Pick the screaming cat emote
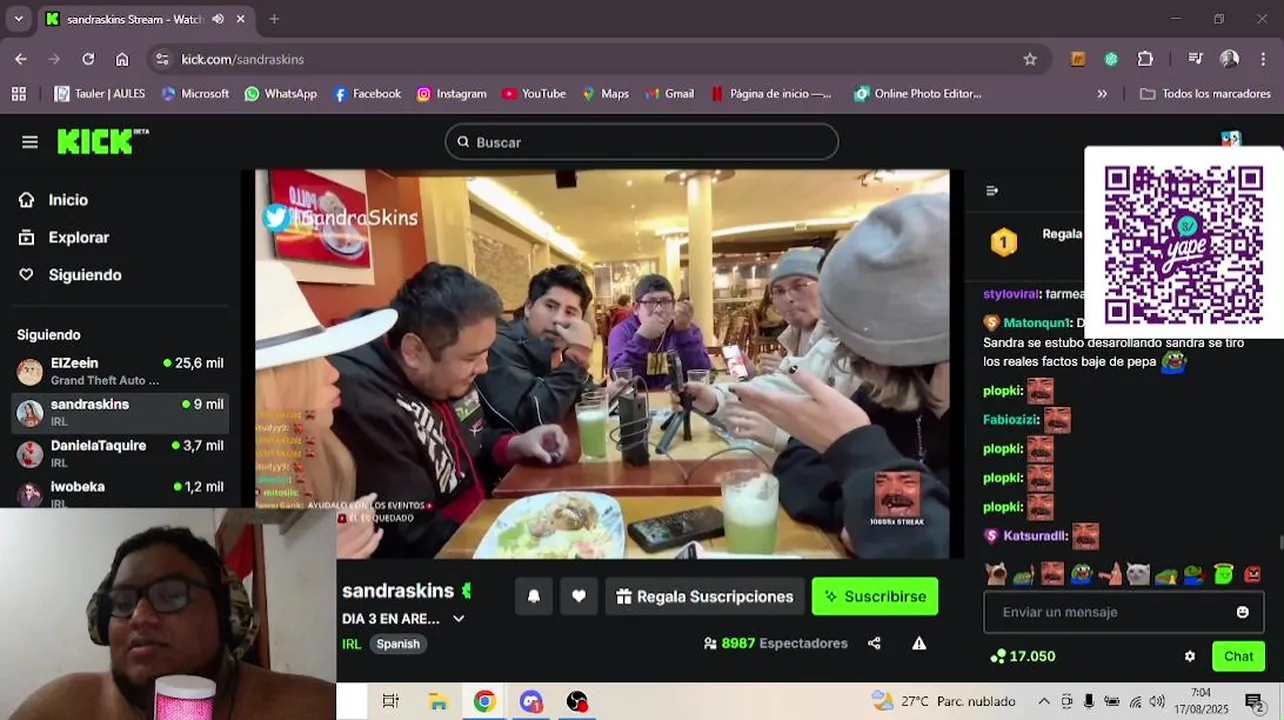This screenshot has height=720, width=1284. (996, 574)
